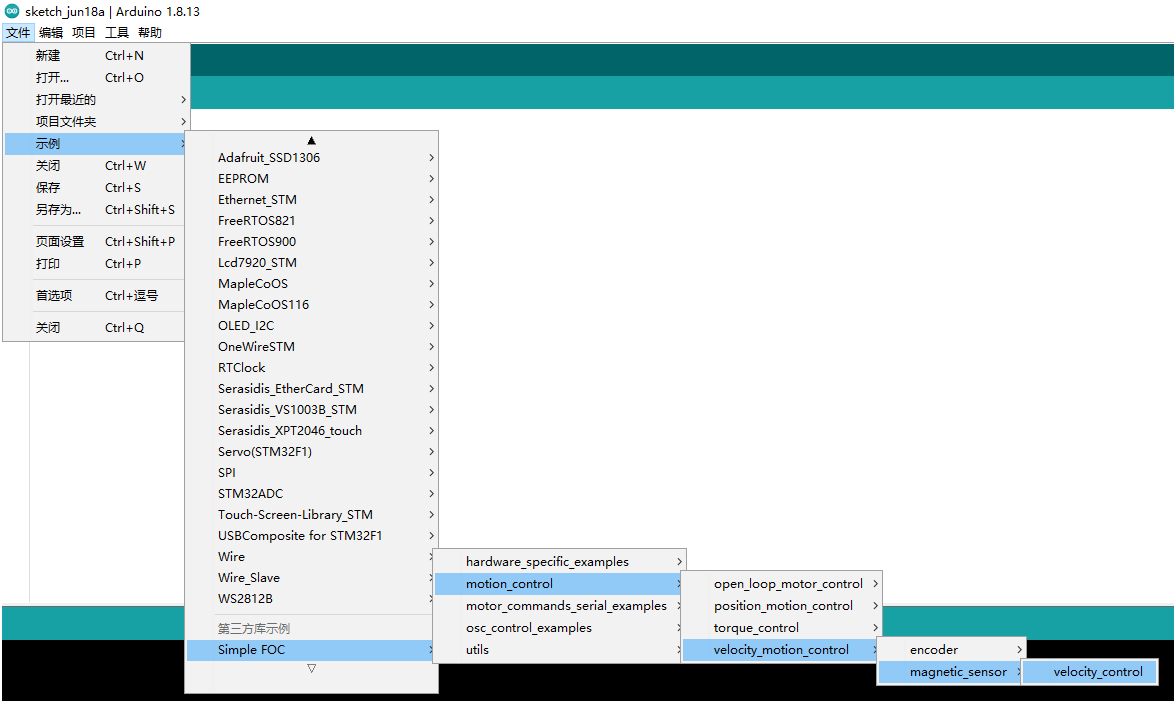Select motion_control submenu
The image size is (1174, 701).
558,583
